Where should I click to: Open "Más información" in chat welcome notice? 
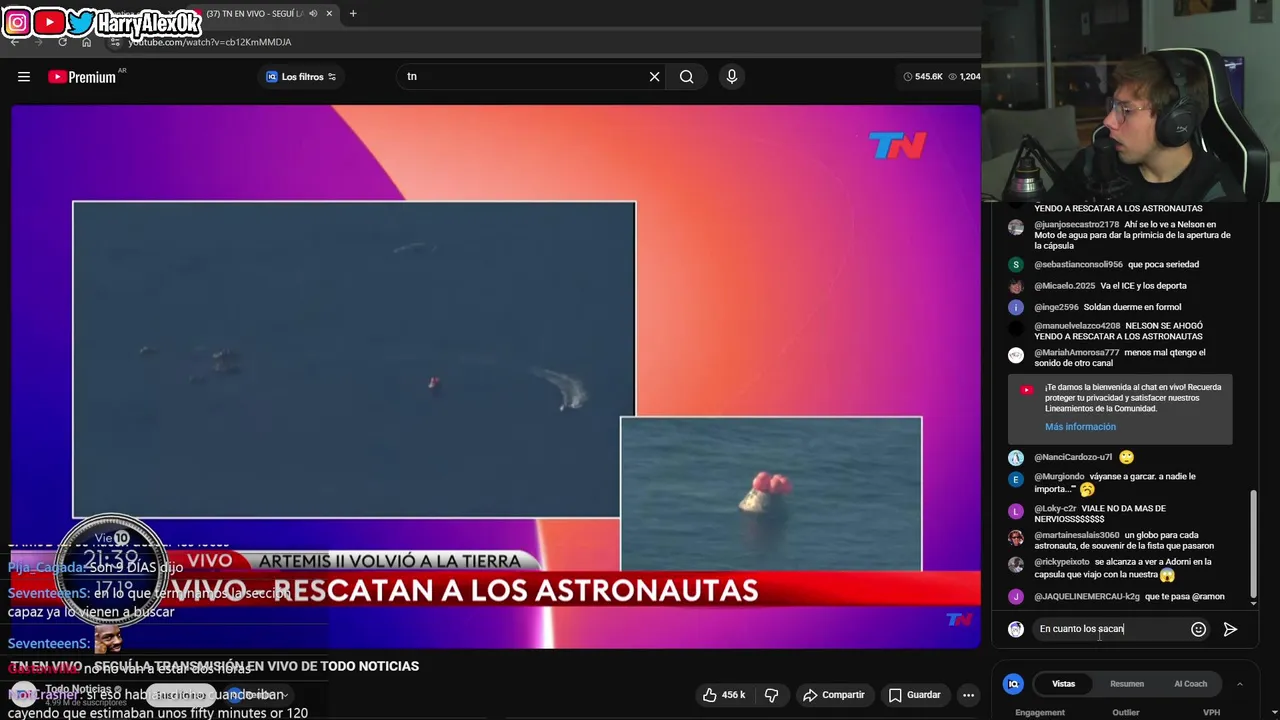coord(1080,427)
